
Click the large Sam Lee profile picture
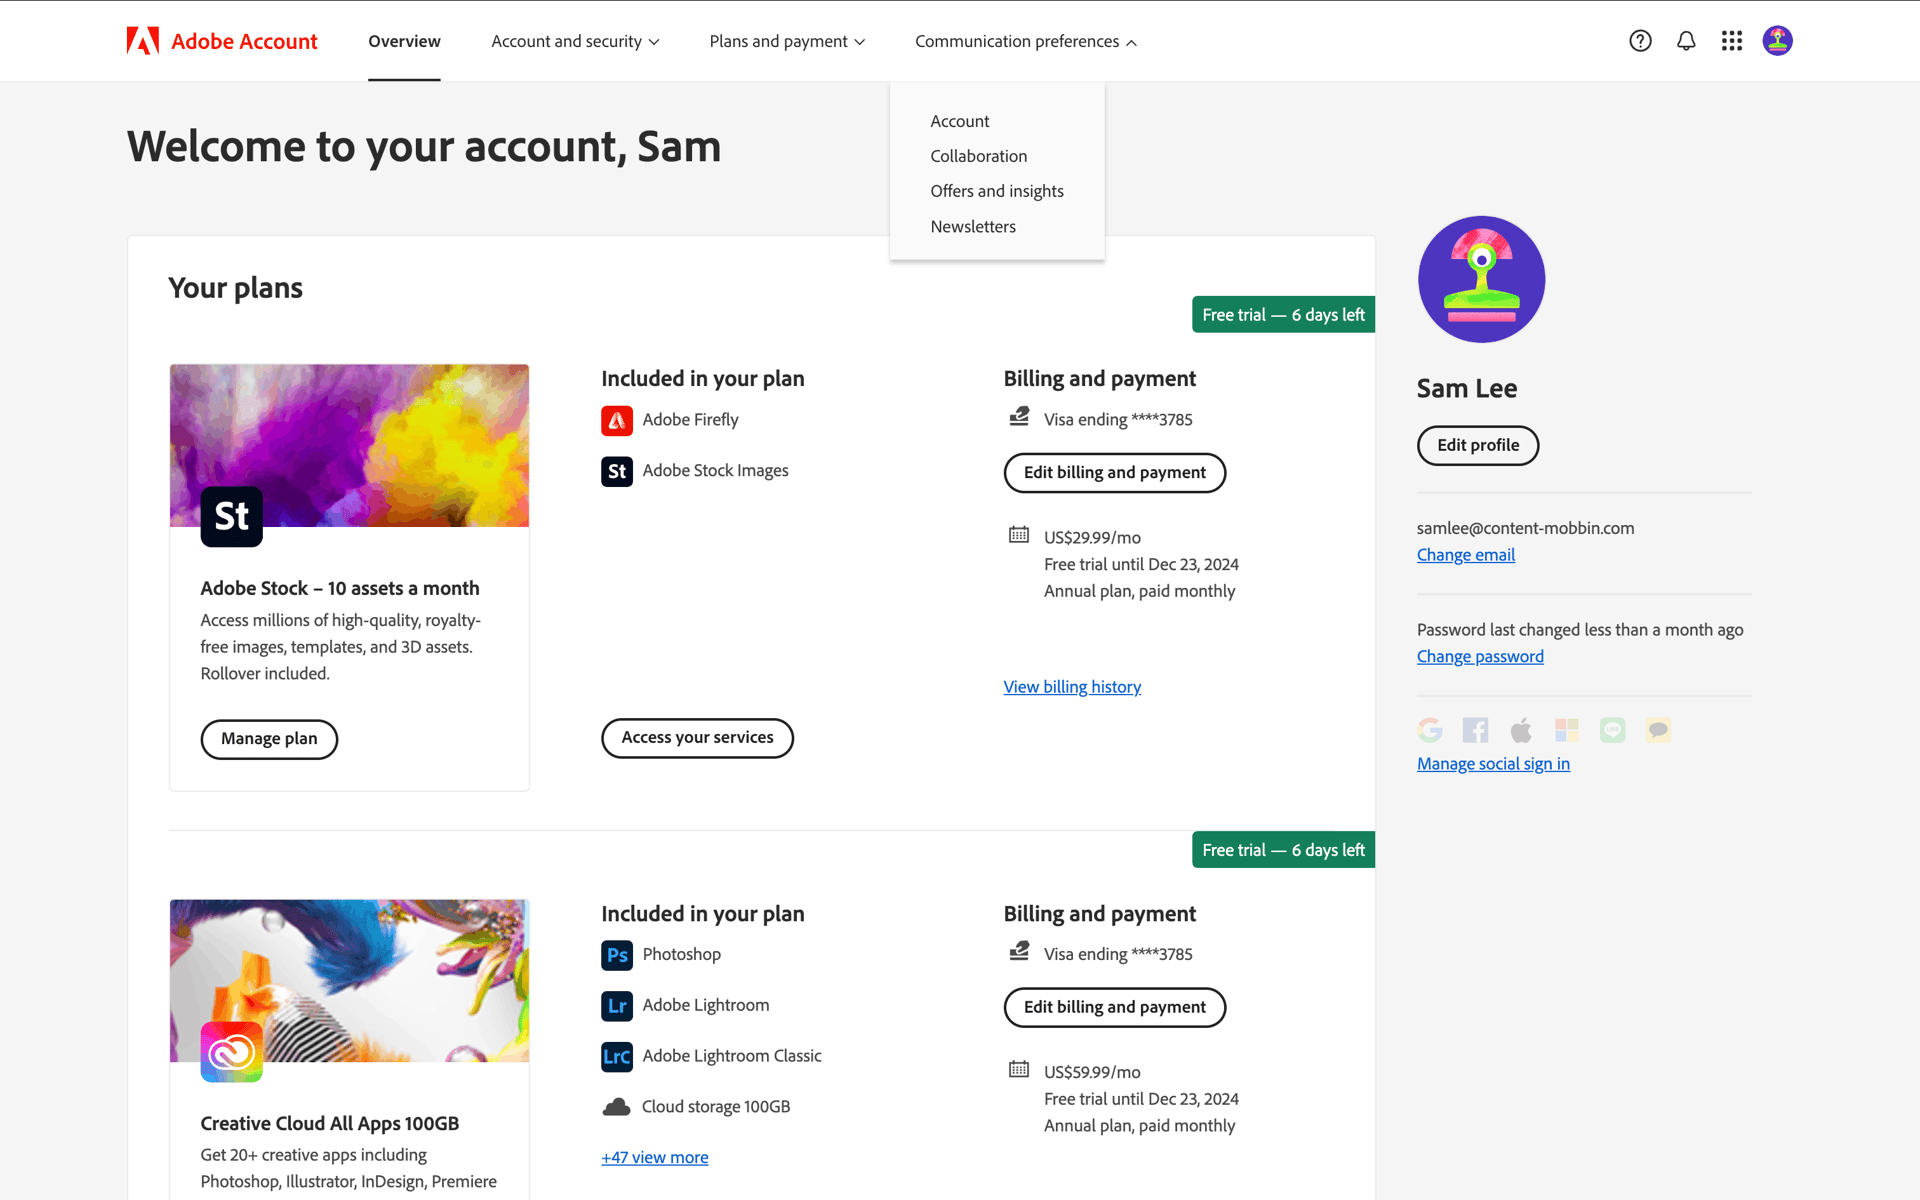pyautogui.click(x=1481, y=279)
